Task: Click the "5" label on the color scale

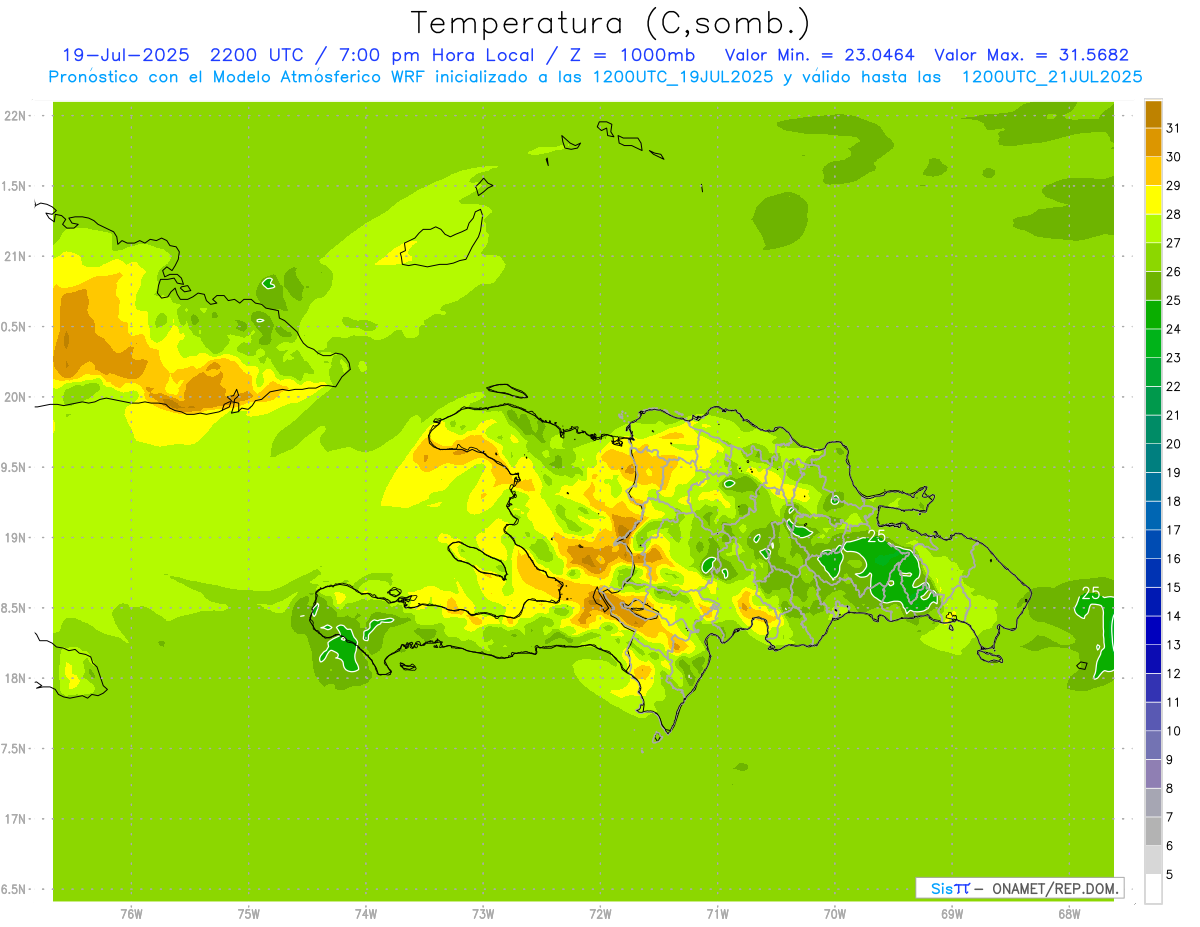Action: [x=1170, y=874]
